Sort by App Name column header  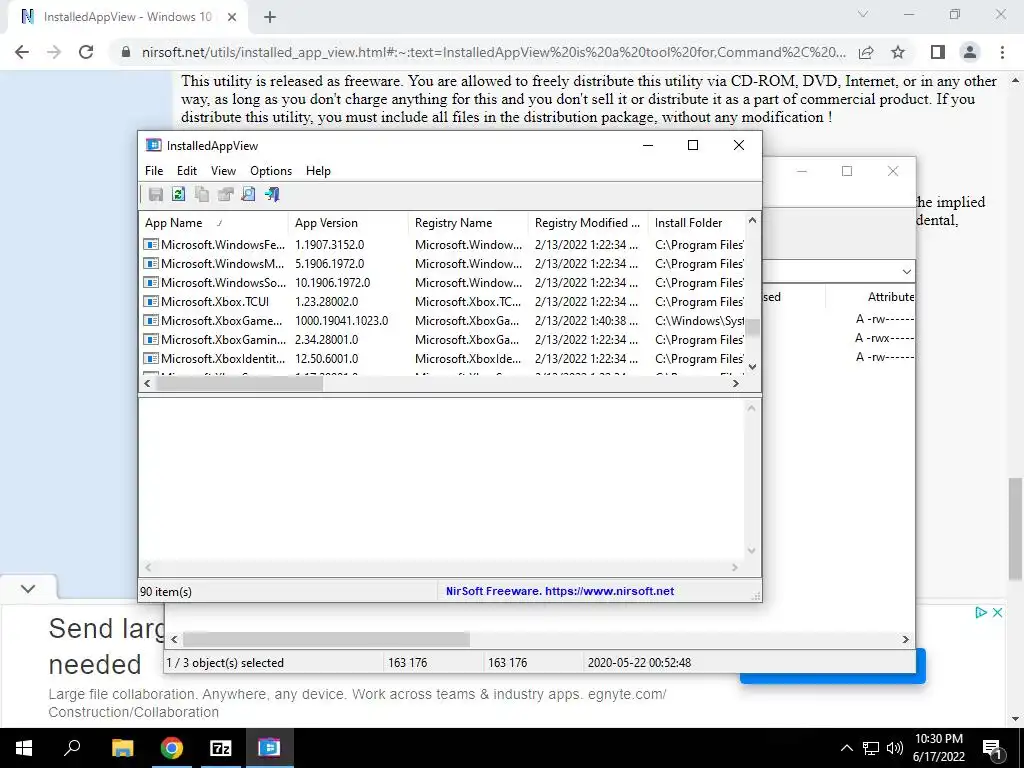tap(214, 223)
